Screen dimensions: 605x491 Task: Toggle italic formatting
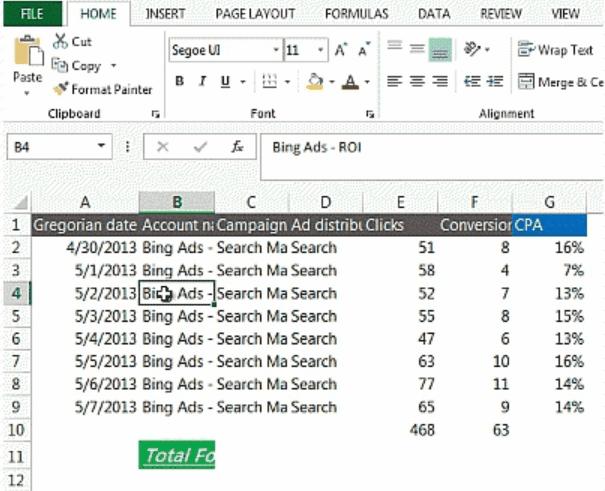pyautogui.click(x=202, y=81)
